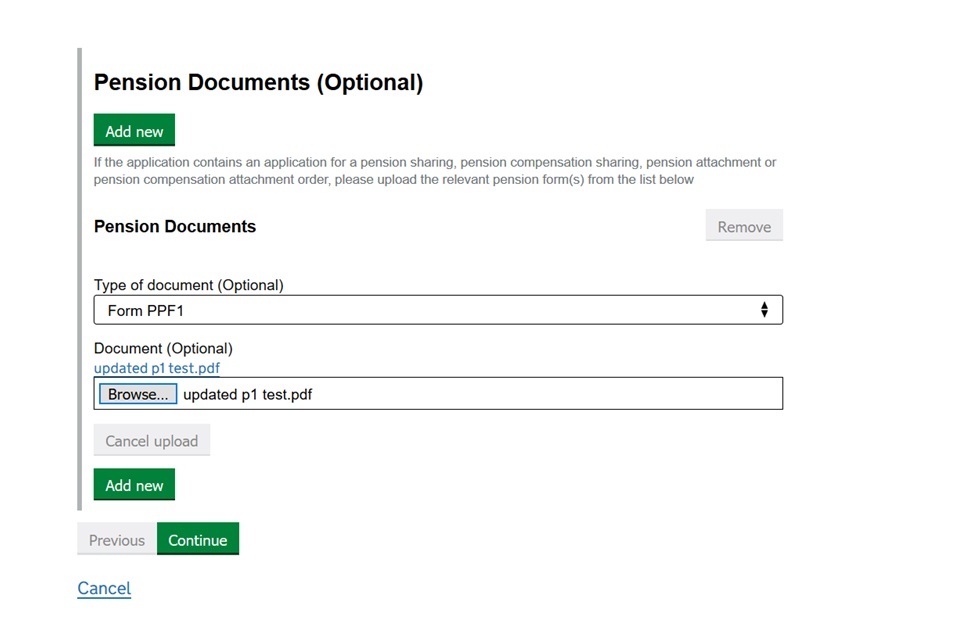Click the dropdown arrows beside Form PPF1
The width and height of the screenshot is (960, 640).
764,310
